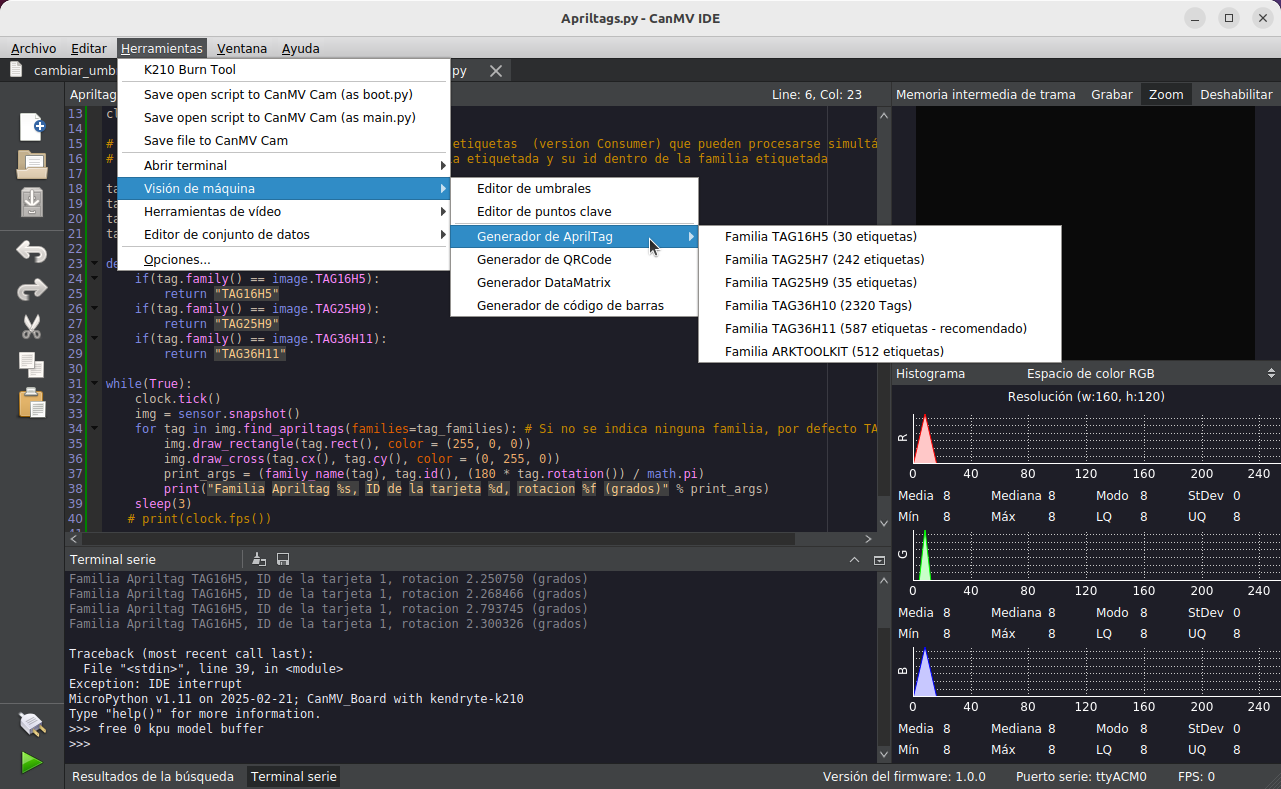Open the Editar menu
The image size is (1281, 789).
(89, 48)
